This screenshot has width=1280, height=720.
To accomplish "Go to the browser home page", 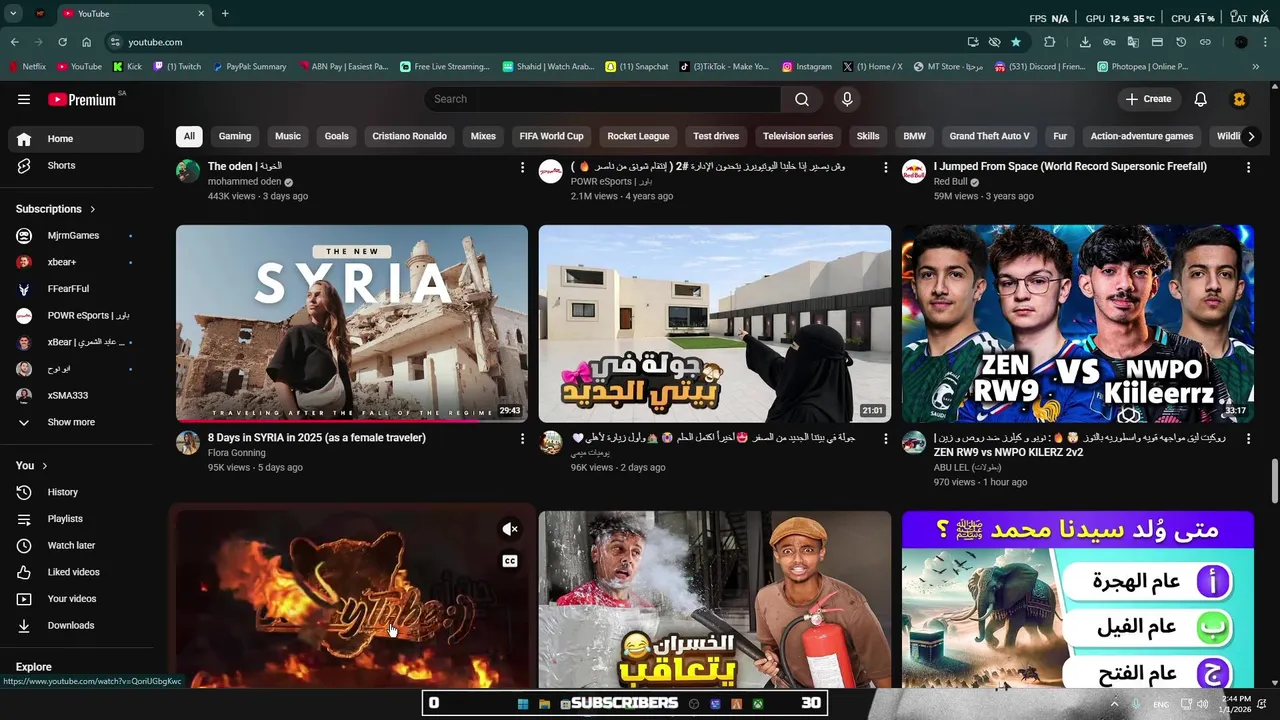I will click(x=86, y=42).
